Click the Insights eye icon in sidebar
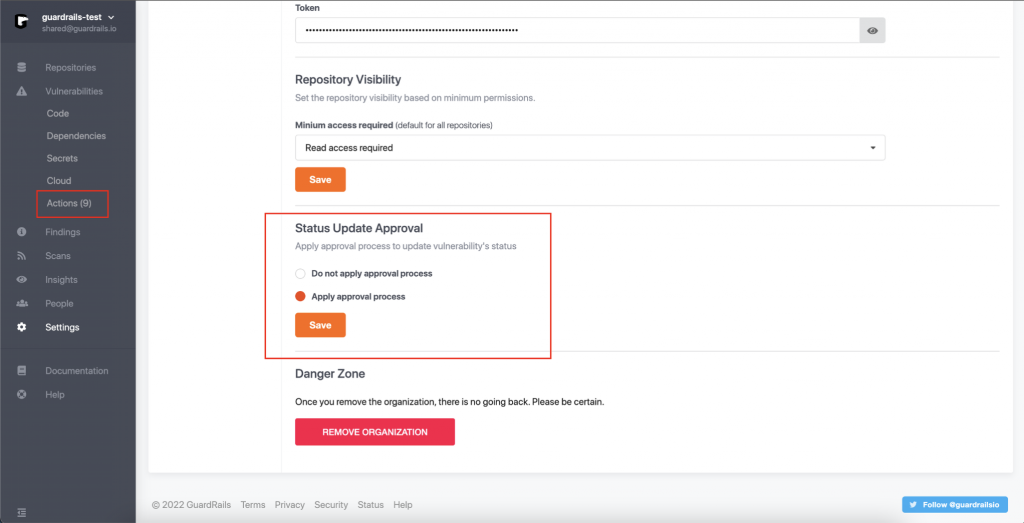The image size is (1024, 523). click(x=22, y=280)
